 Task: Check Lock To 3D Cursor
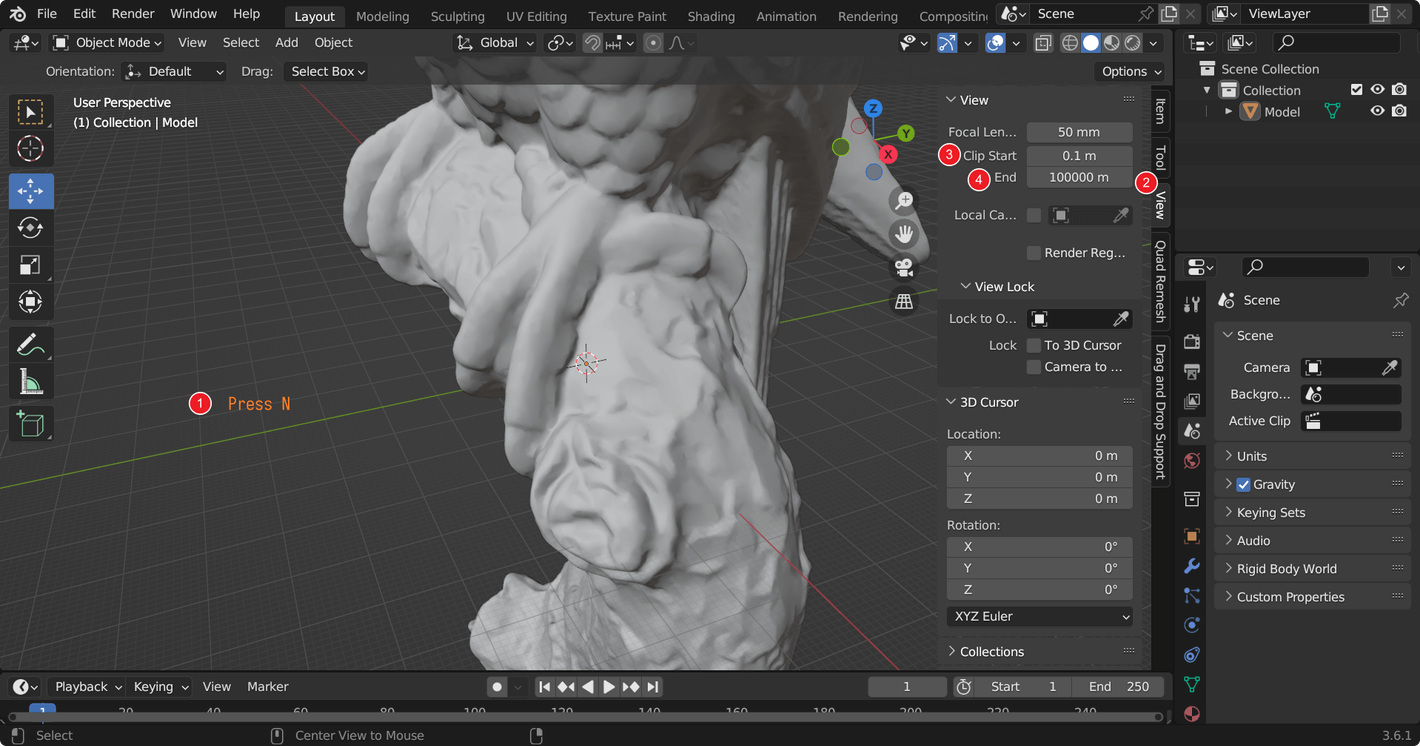[x=1034, y=345]
